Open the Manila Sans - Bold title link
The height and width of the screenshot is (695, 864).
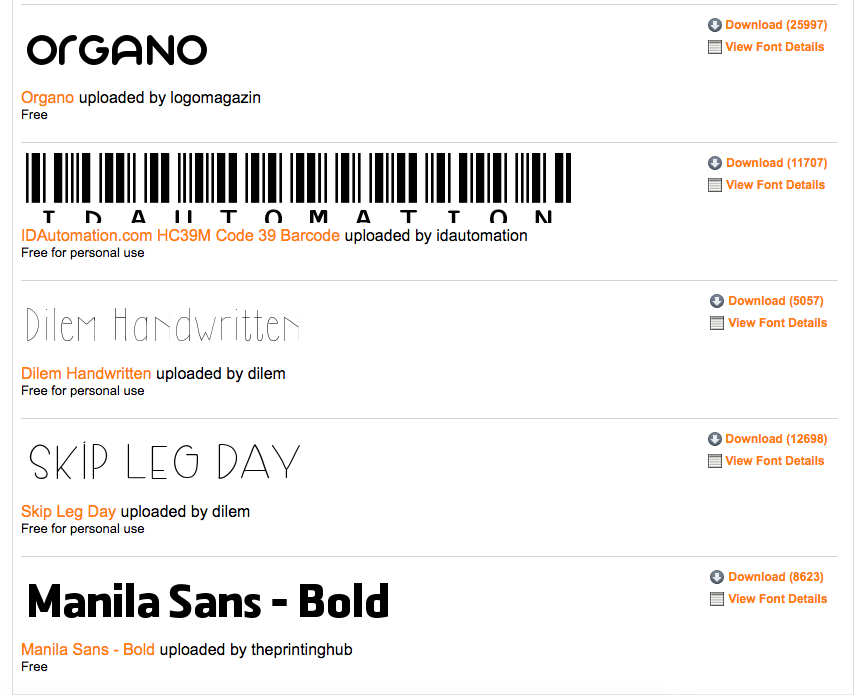88,649
